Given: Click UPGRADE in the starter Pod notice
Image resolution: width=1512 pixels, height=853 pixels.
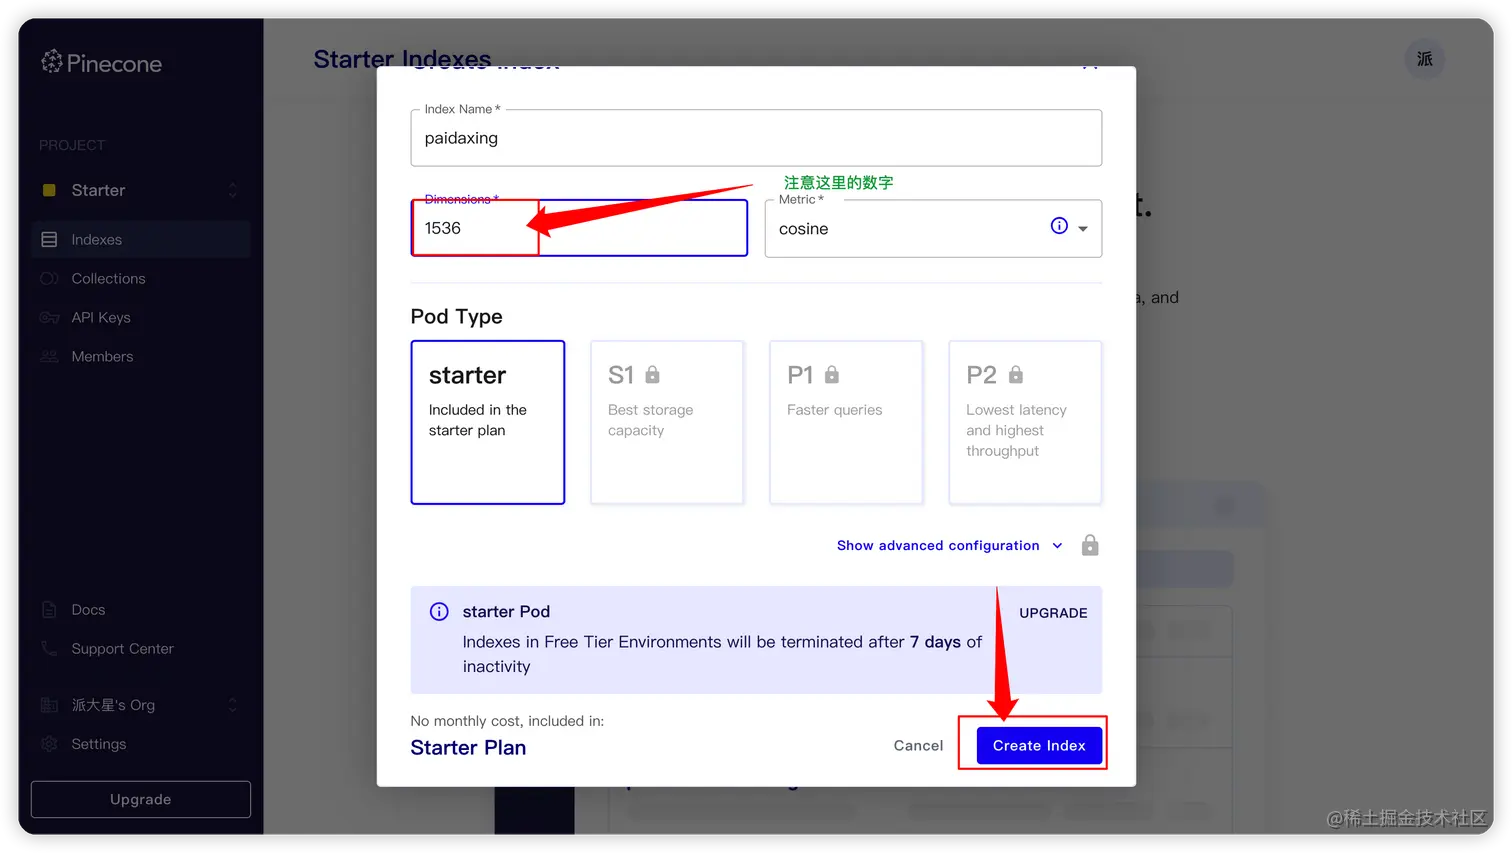Looking at the screenshot, I should tap(1053, 613).
